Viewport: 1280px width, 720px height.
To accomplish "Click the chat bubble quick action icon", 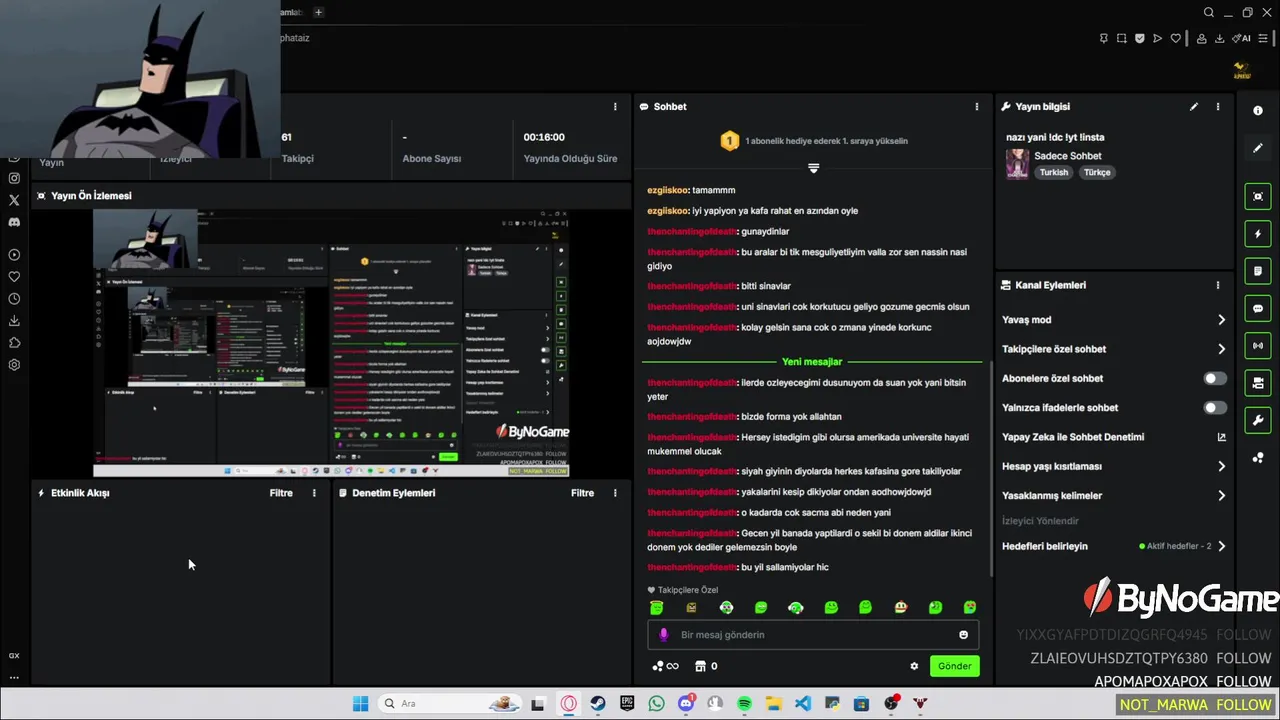I will 1258,309.
